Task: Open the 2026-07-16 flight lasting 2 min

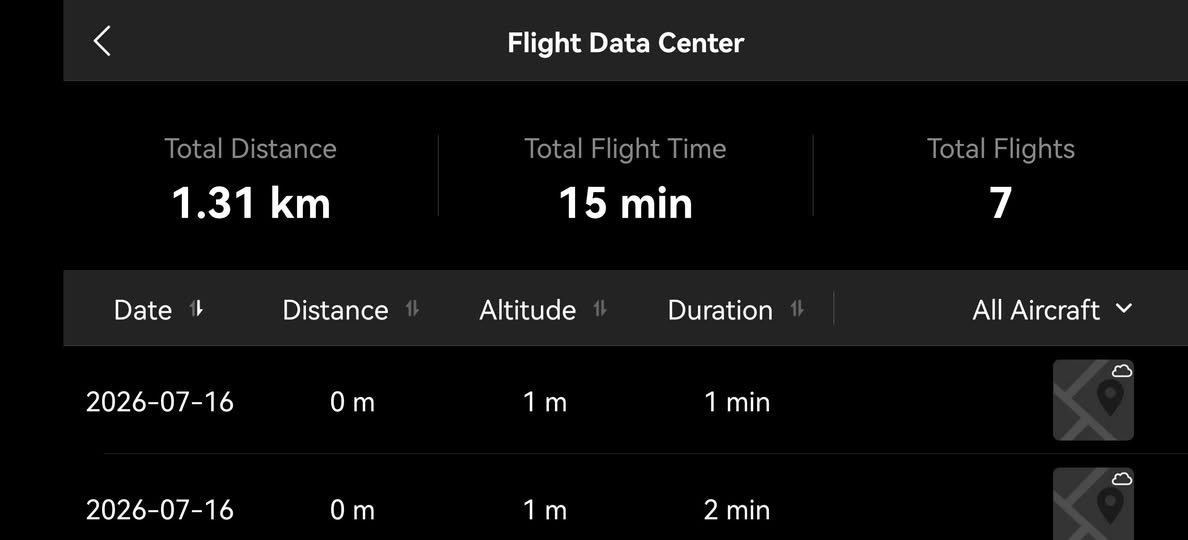Action: point(626,498)
